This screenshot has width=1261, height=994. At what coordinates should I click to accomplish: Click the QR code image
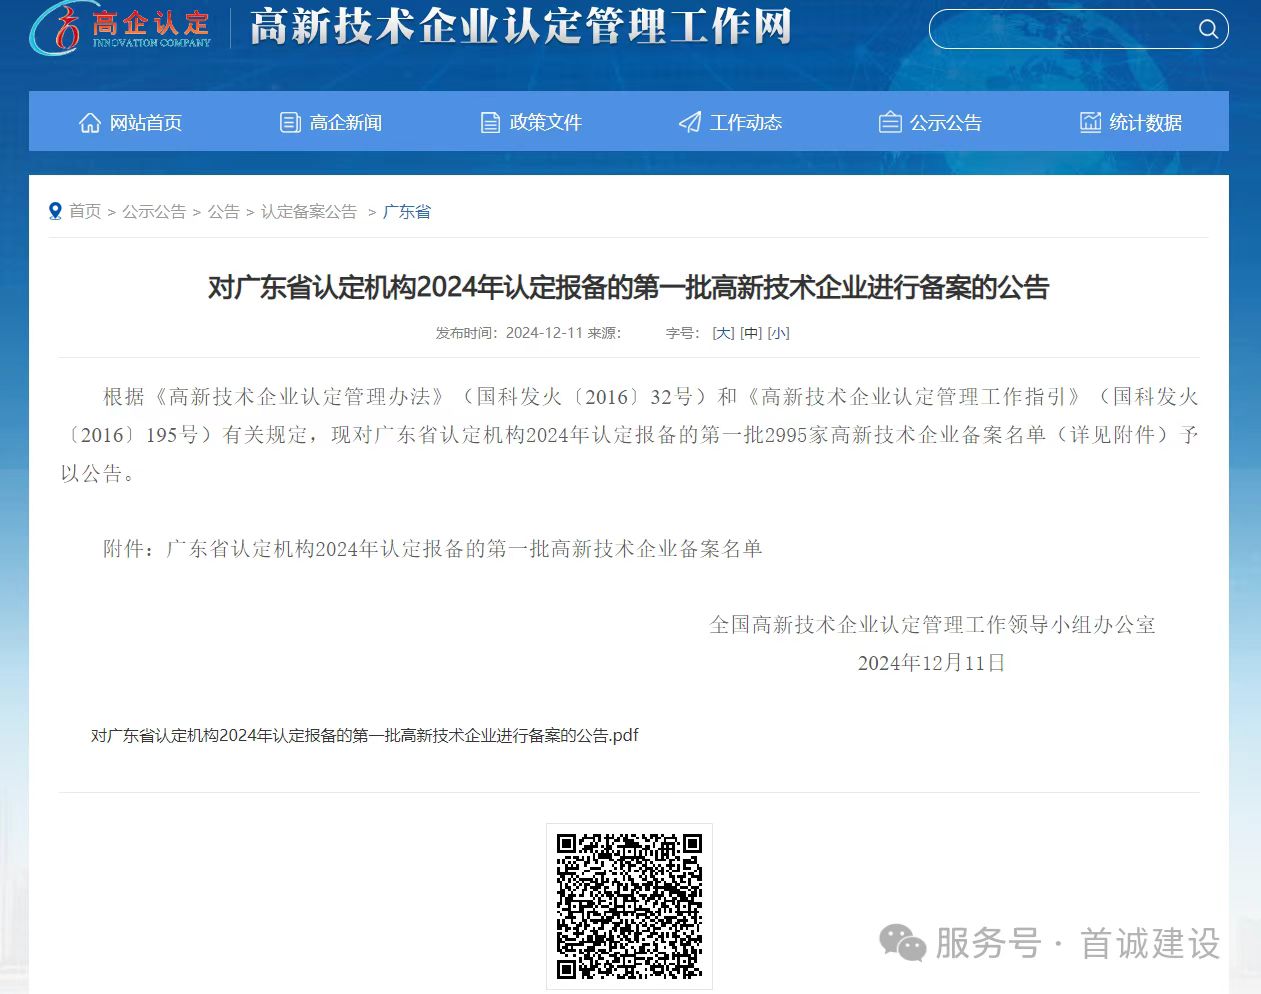(x=629, y=906)
